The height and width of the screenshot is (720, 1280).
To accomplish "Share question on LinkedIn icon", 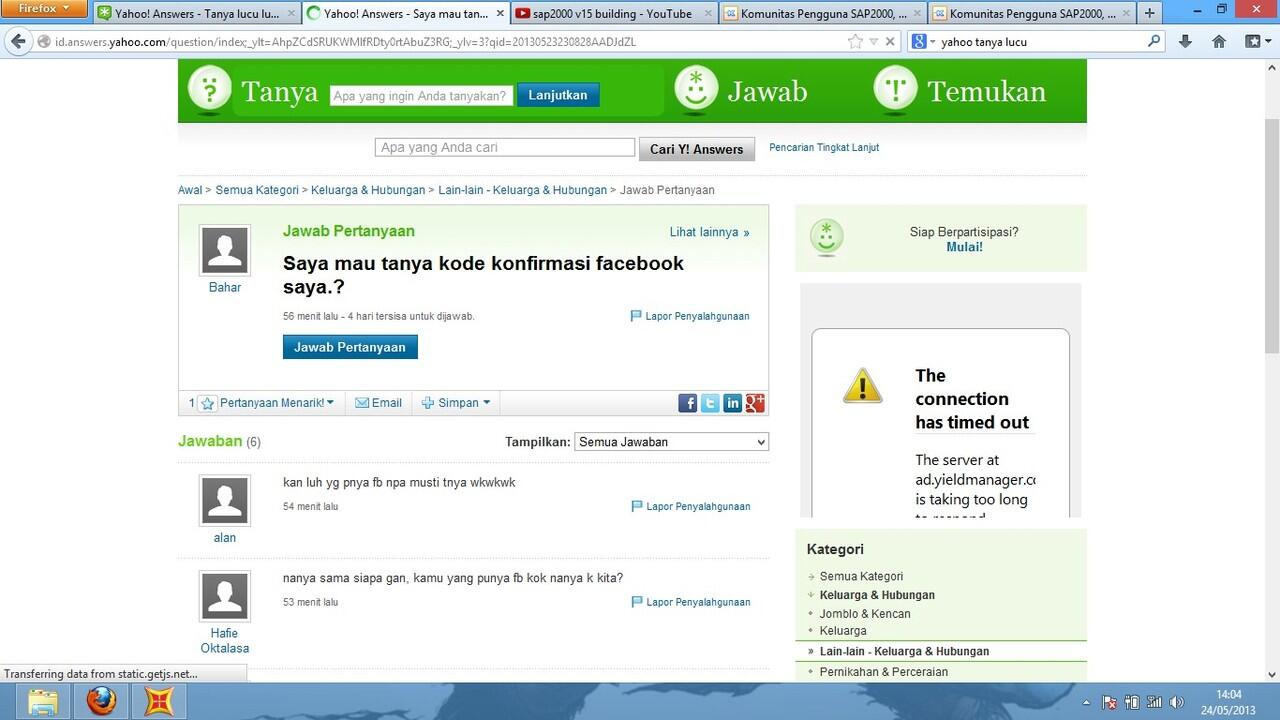I will tap(733, 403).
